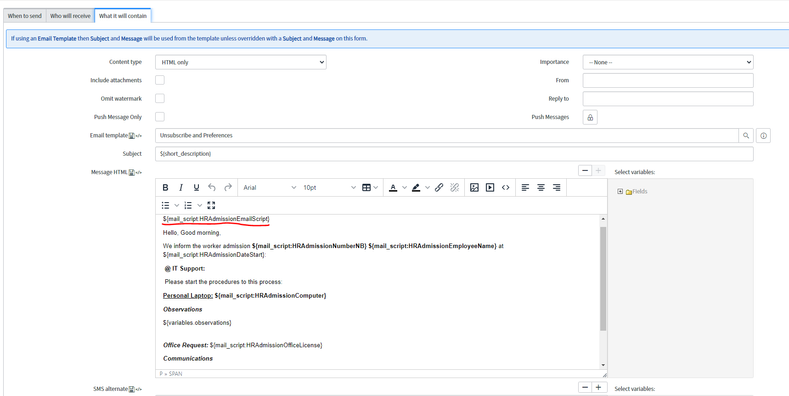
Task: Insert media video in message
Action: click(490, 187)
